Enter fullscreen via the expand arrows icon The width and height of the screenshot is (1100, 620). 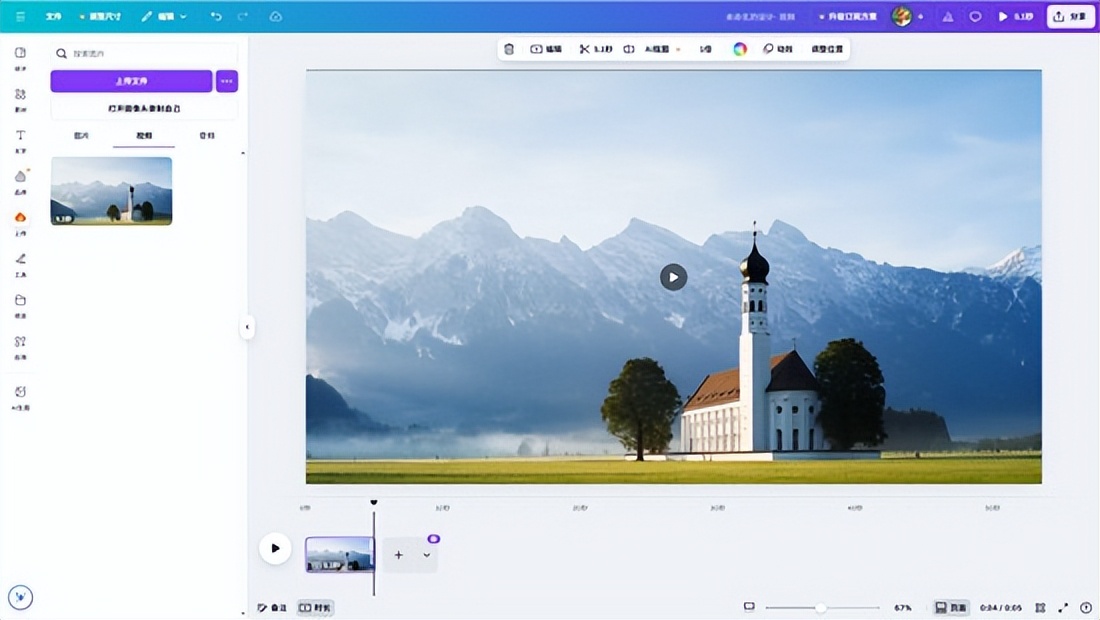pyautogui.click(x=1063, y=607)
